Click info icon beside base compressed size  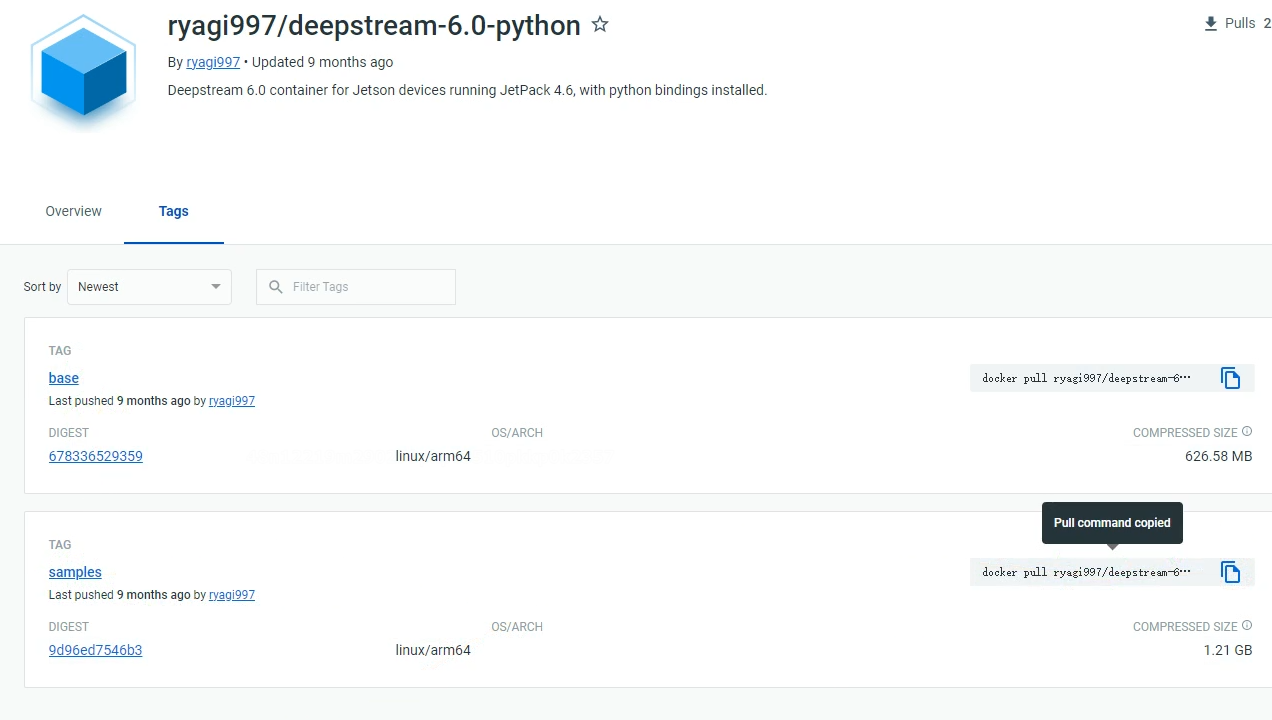(x=1247, y=432)
